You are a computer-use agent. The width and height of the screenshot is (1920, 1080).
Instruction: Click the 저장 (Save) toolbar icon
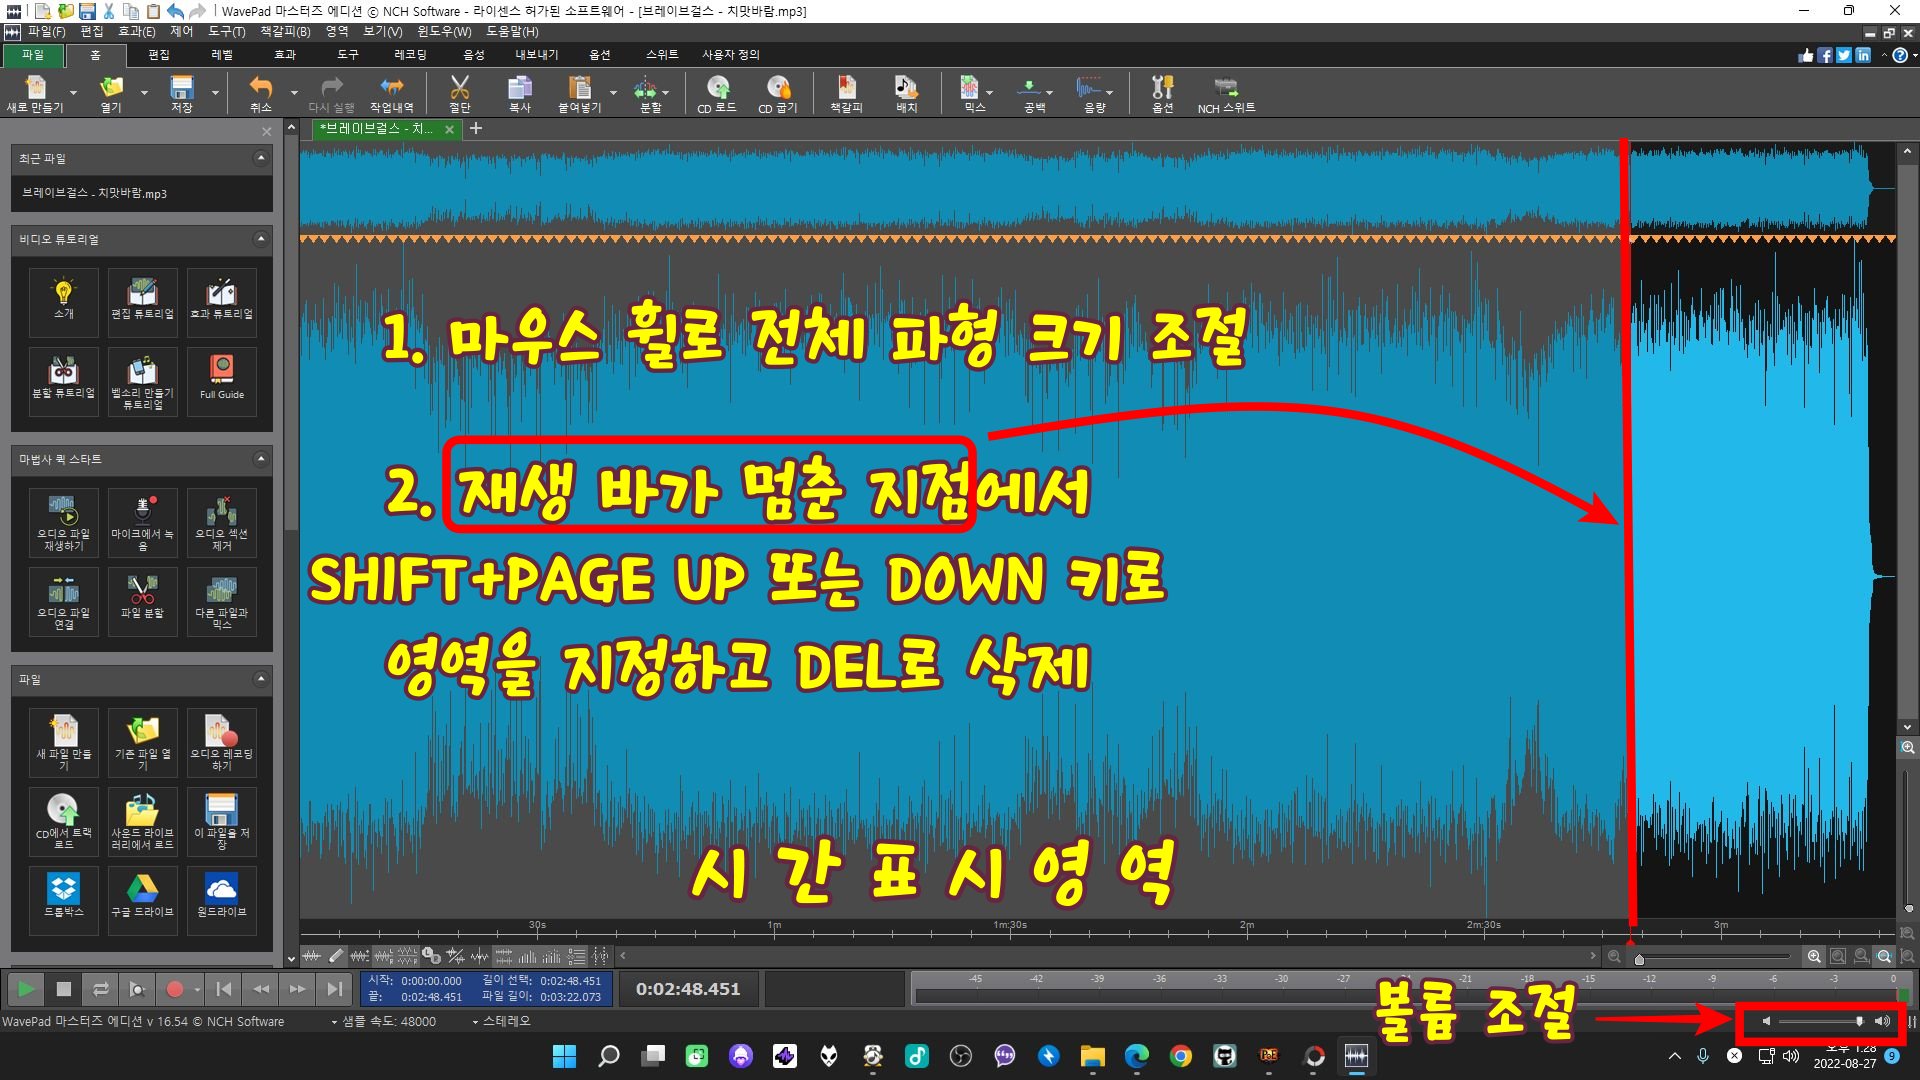(181, 93)
